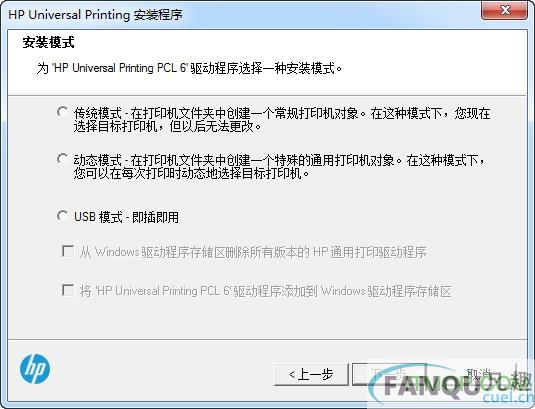The image size is (535, 409).
Task: Click the 安装模式 heading text
Action: (48, 43)
